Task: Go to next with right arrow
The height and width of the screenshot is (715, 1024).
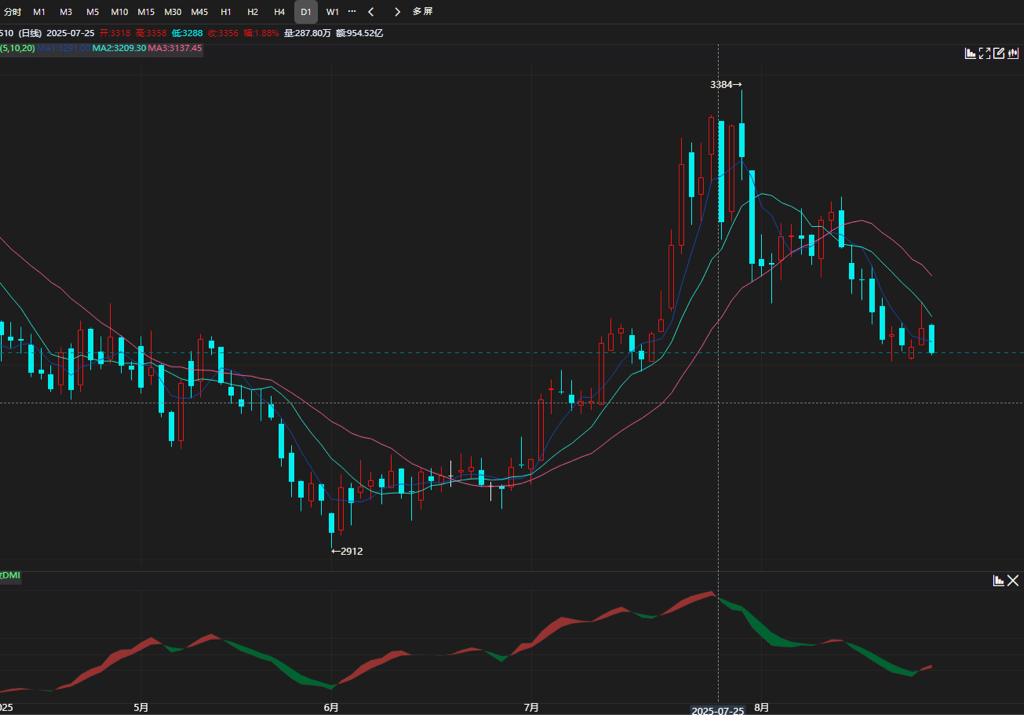Action: 397,12
